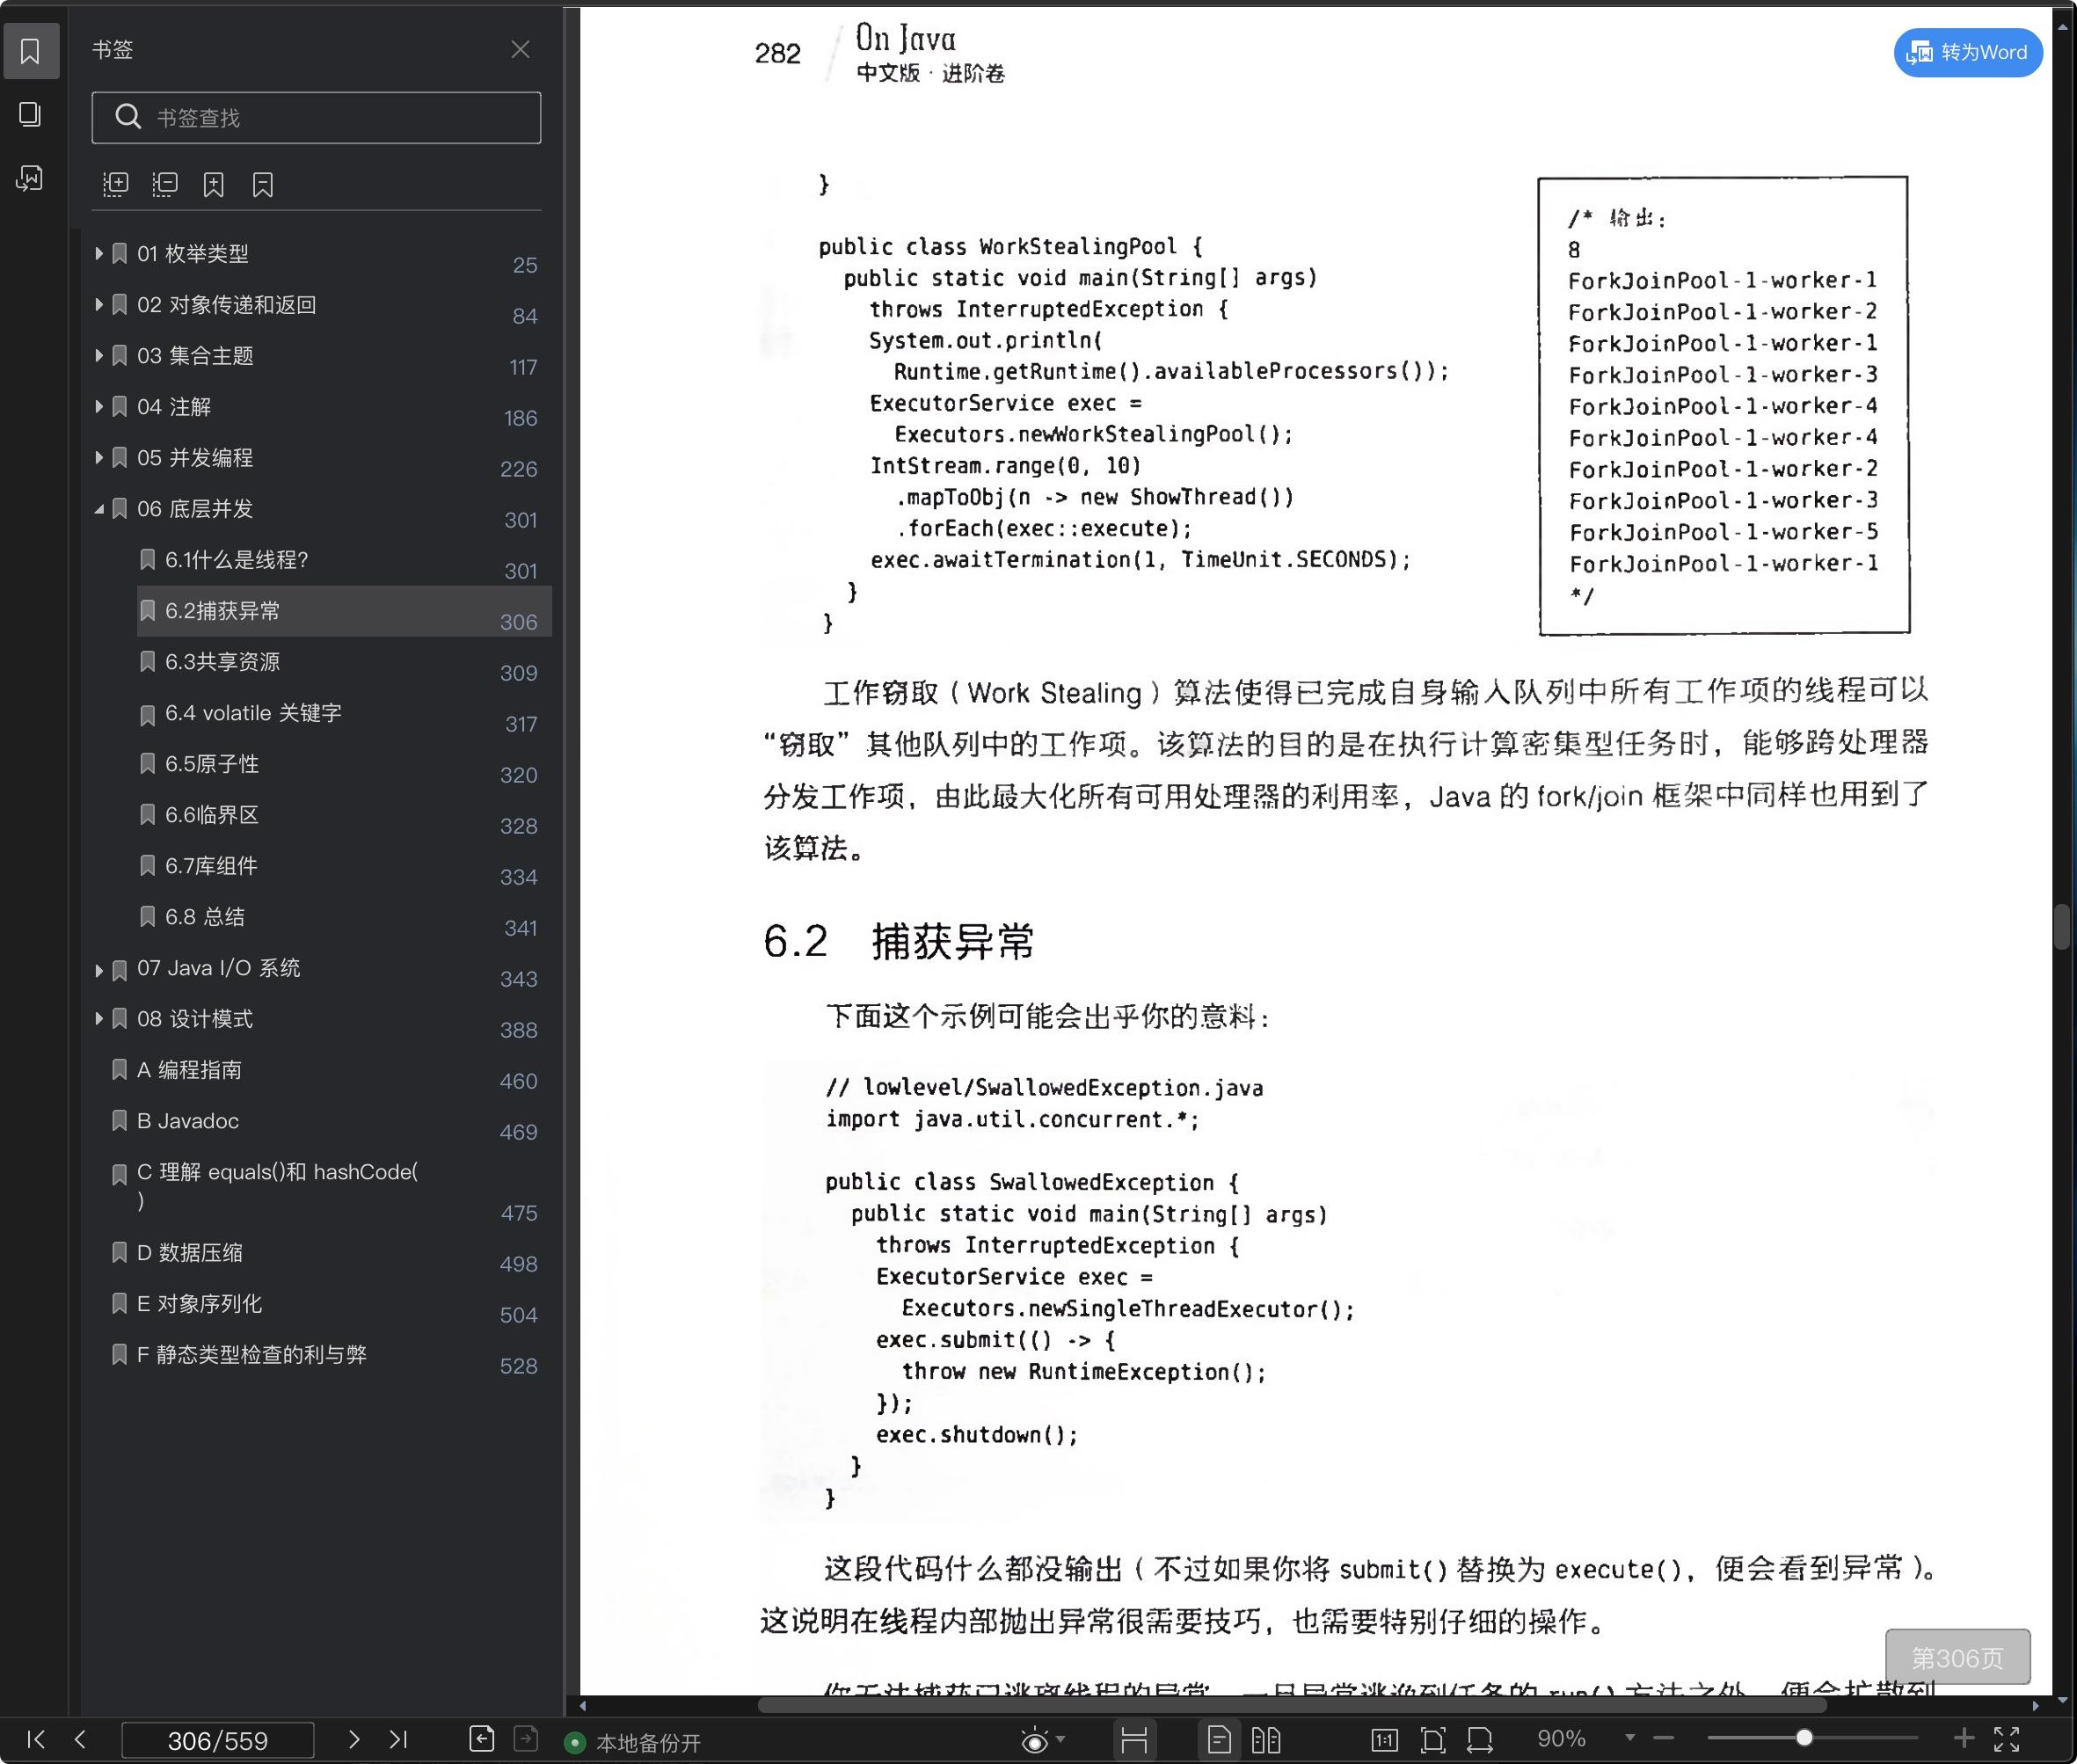Select two-page view icon
The width and height of the screenshot is (2077, 1764).
[x=1266, y=1741]
